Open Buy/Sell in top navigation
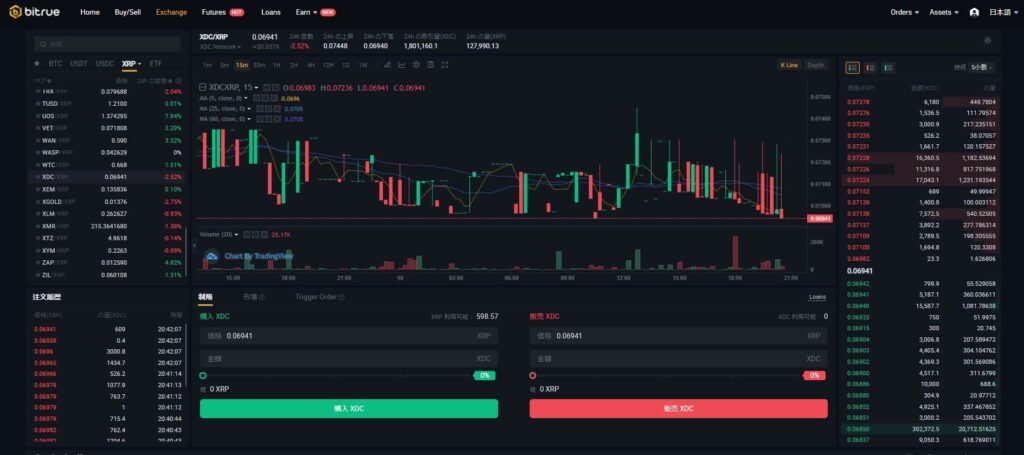This screenshot has height=455, width=1024. pyautogui.click(x=127, y=12)
